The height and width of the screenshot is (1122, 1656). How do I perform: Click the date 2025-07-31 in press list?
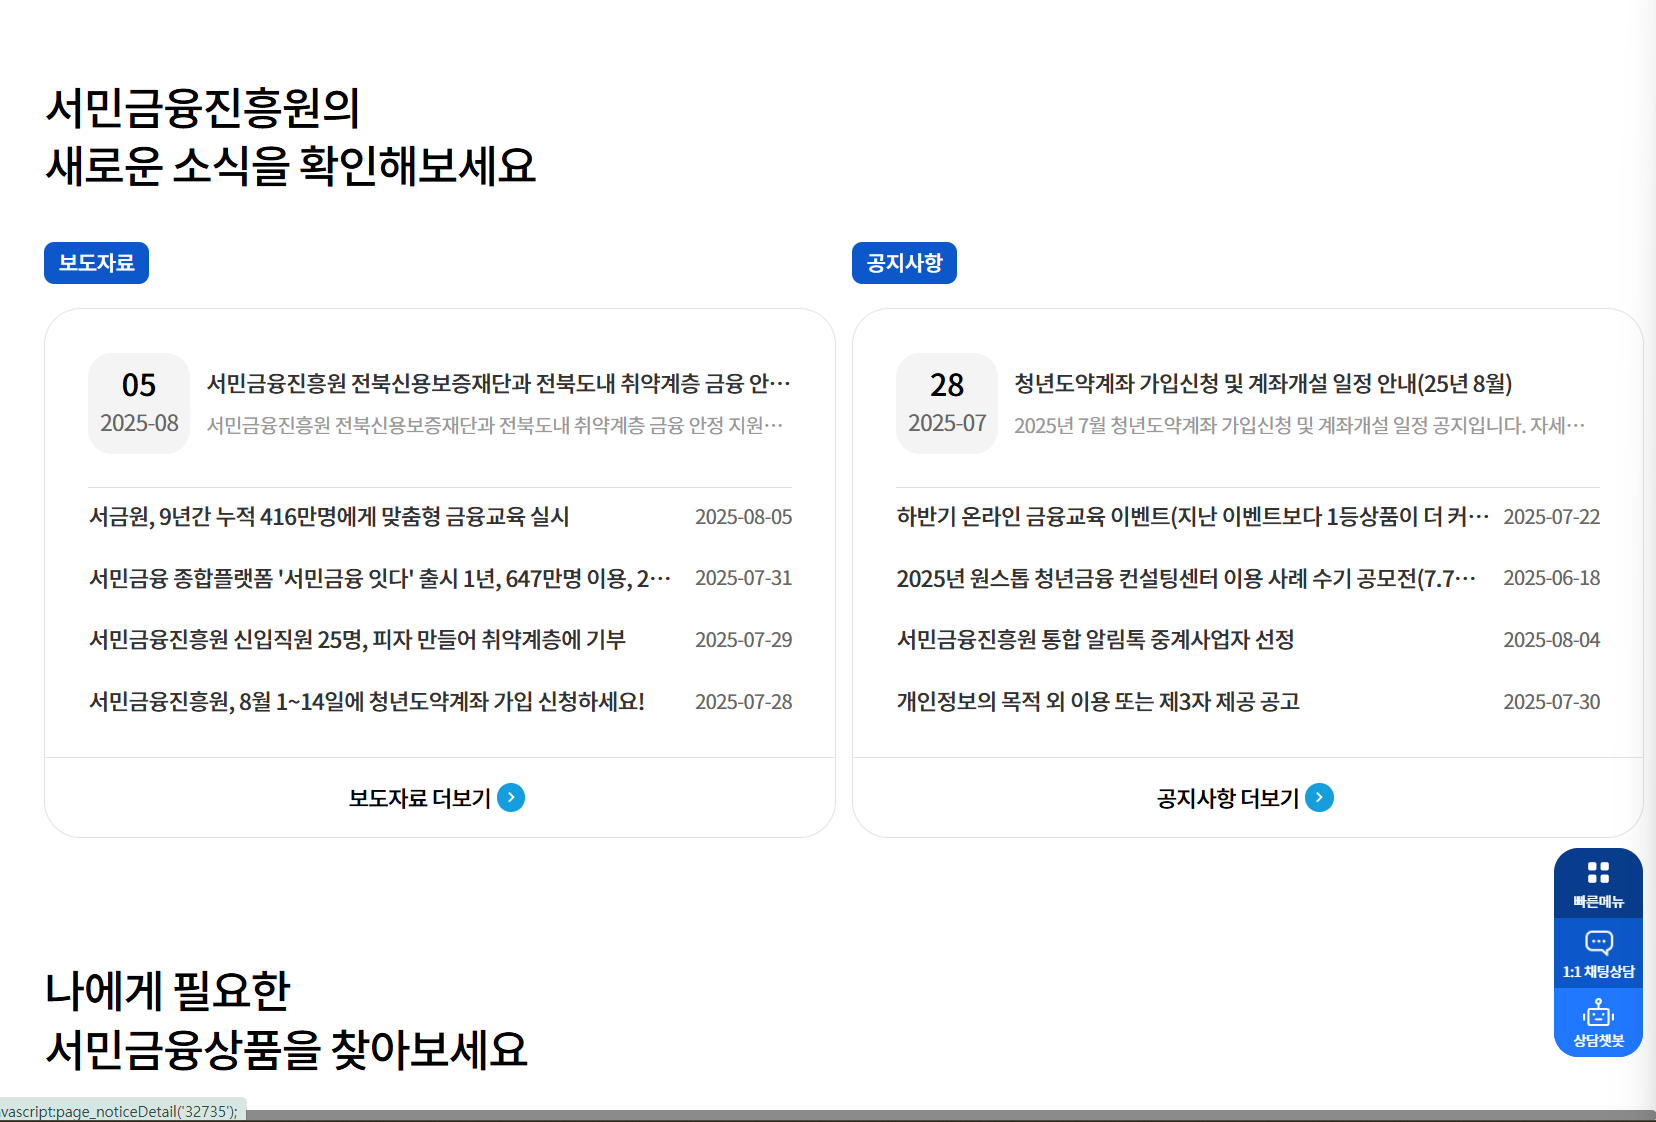[744, 578]
